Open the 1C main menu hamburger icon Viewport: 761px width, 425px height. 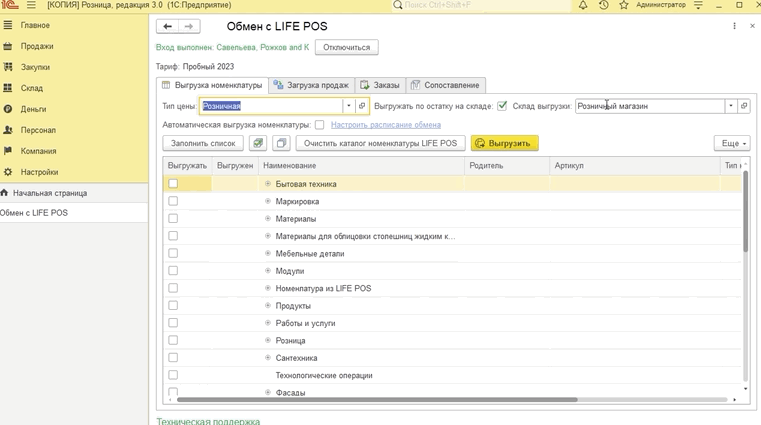point(31,5)
